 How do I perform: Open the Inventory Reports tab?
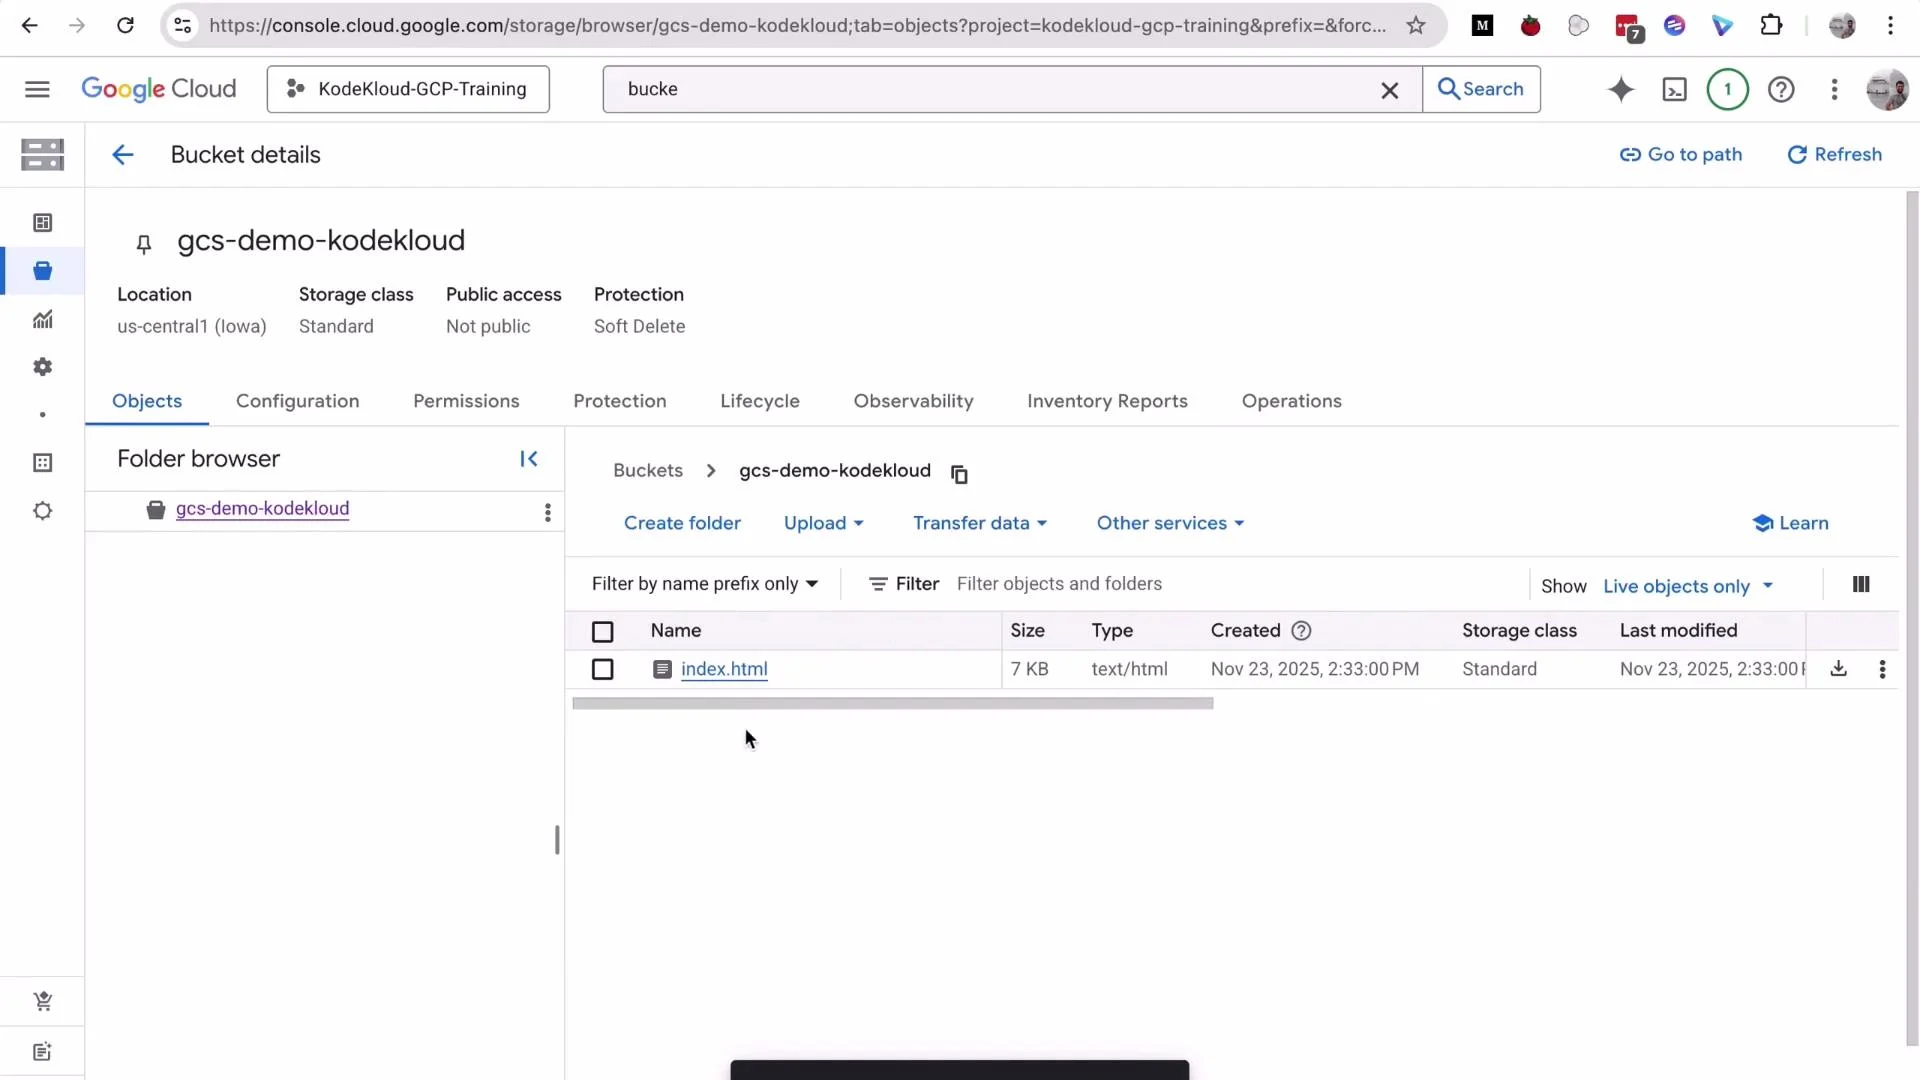1107,401
